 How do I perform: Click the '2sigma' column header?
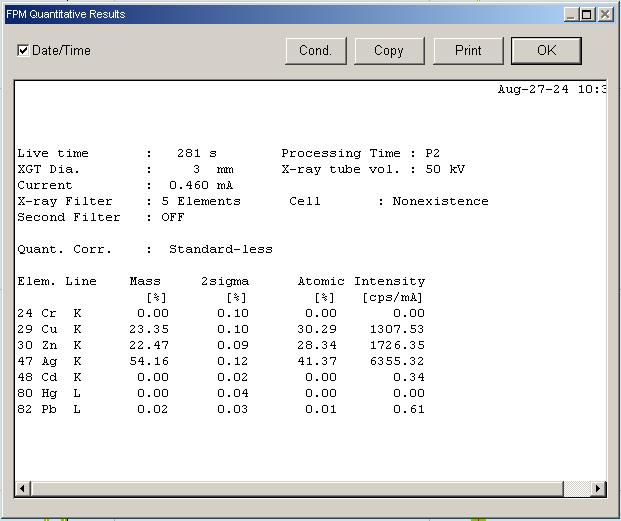click(225, 281)
